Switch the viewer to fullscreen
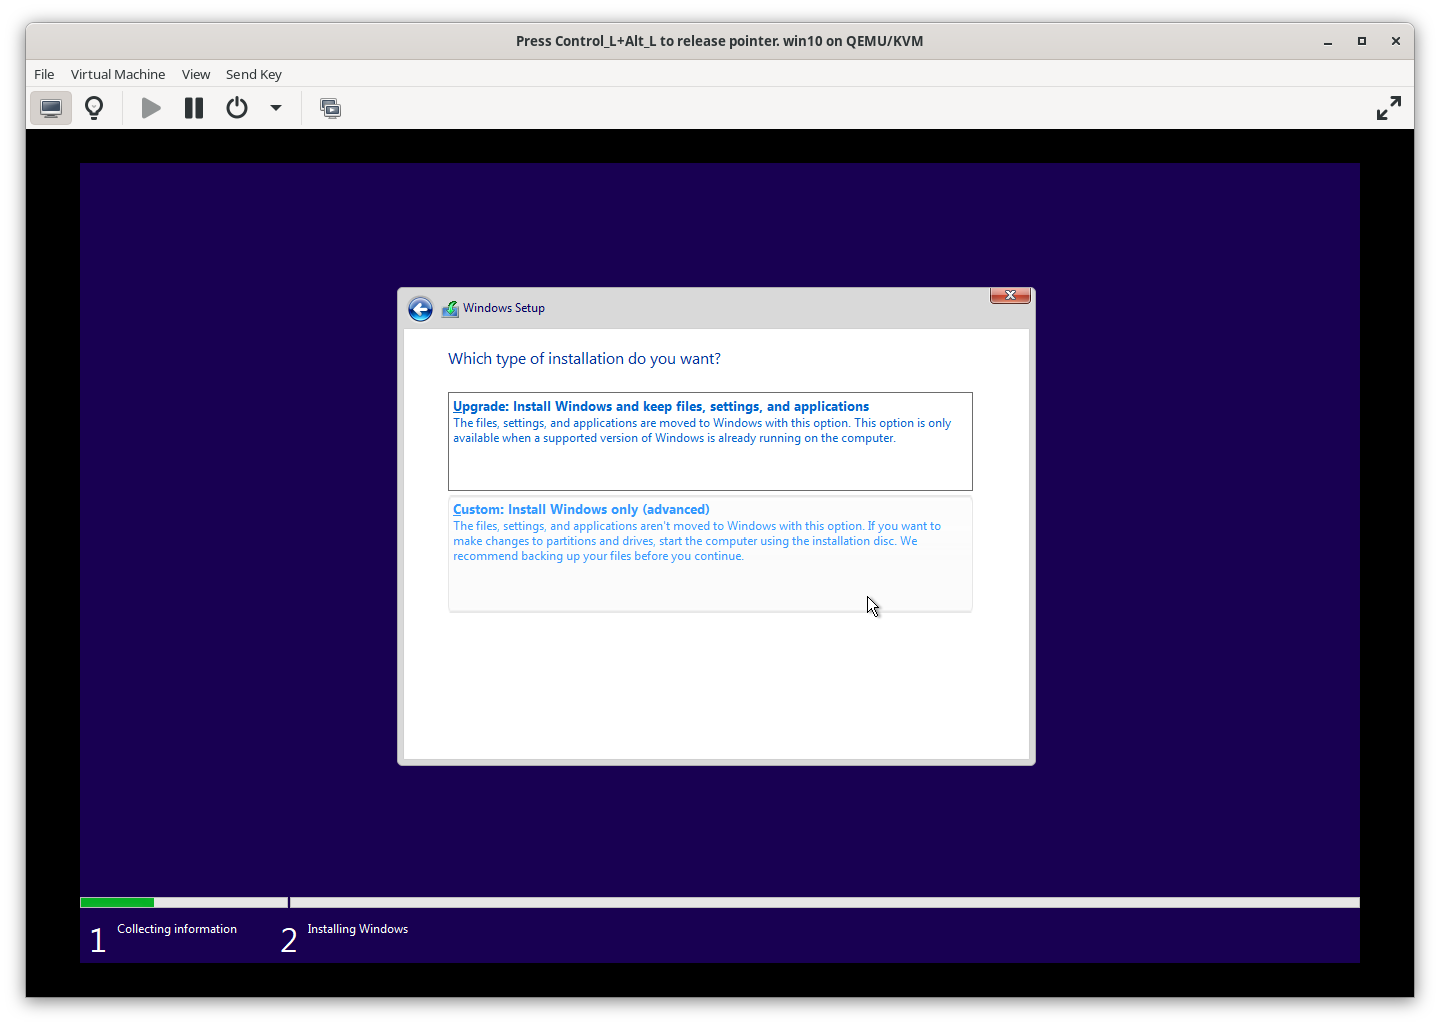This screenshot has height=1026, width=1440. click(1389, 108)
